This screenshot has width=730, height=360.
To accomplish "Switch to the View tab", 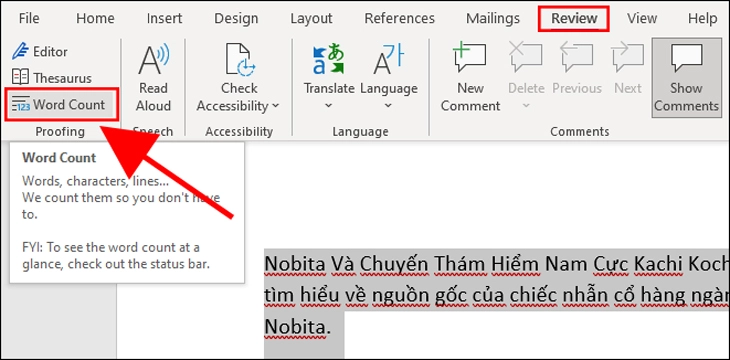I will click(642, 19).
